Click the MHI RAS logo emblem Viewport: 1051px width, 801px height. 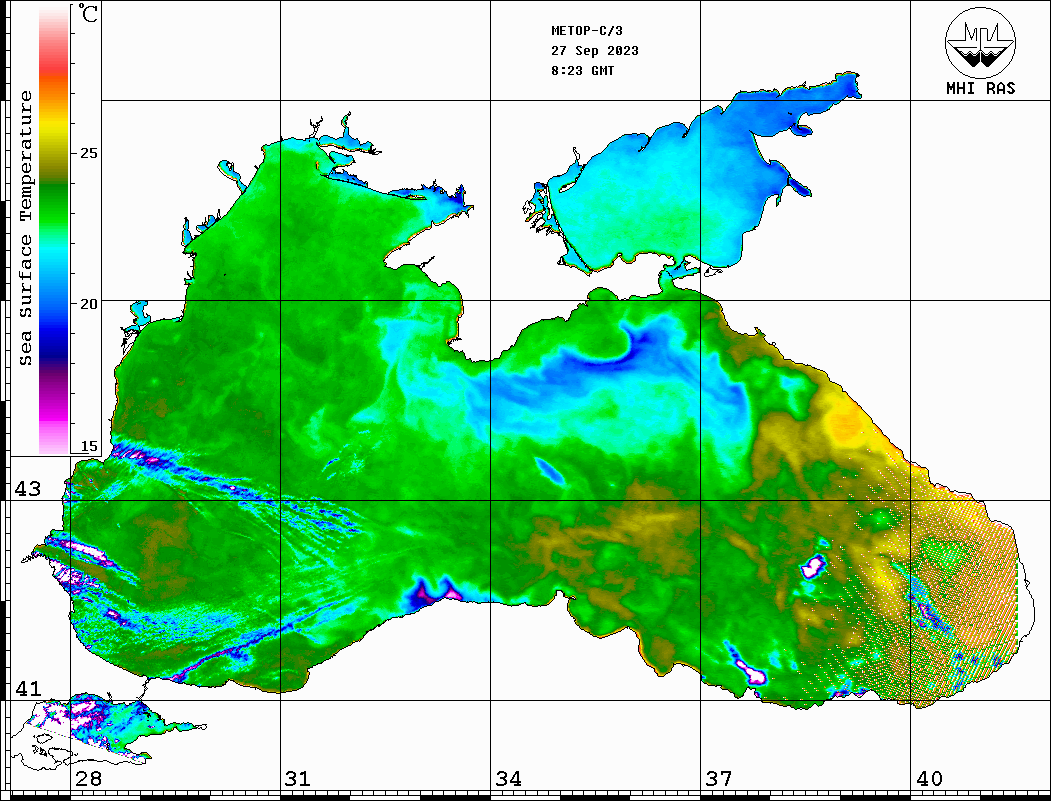pos(981,42)
